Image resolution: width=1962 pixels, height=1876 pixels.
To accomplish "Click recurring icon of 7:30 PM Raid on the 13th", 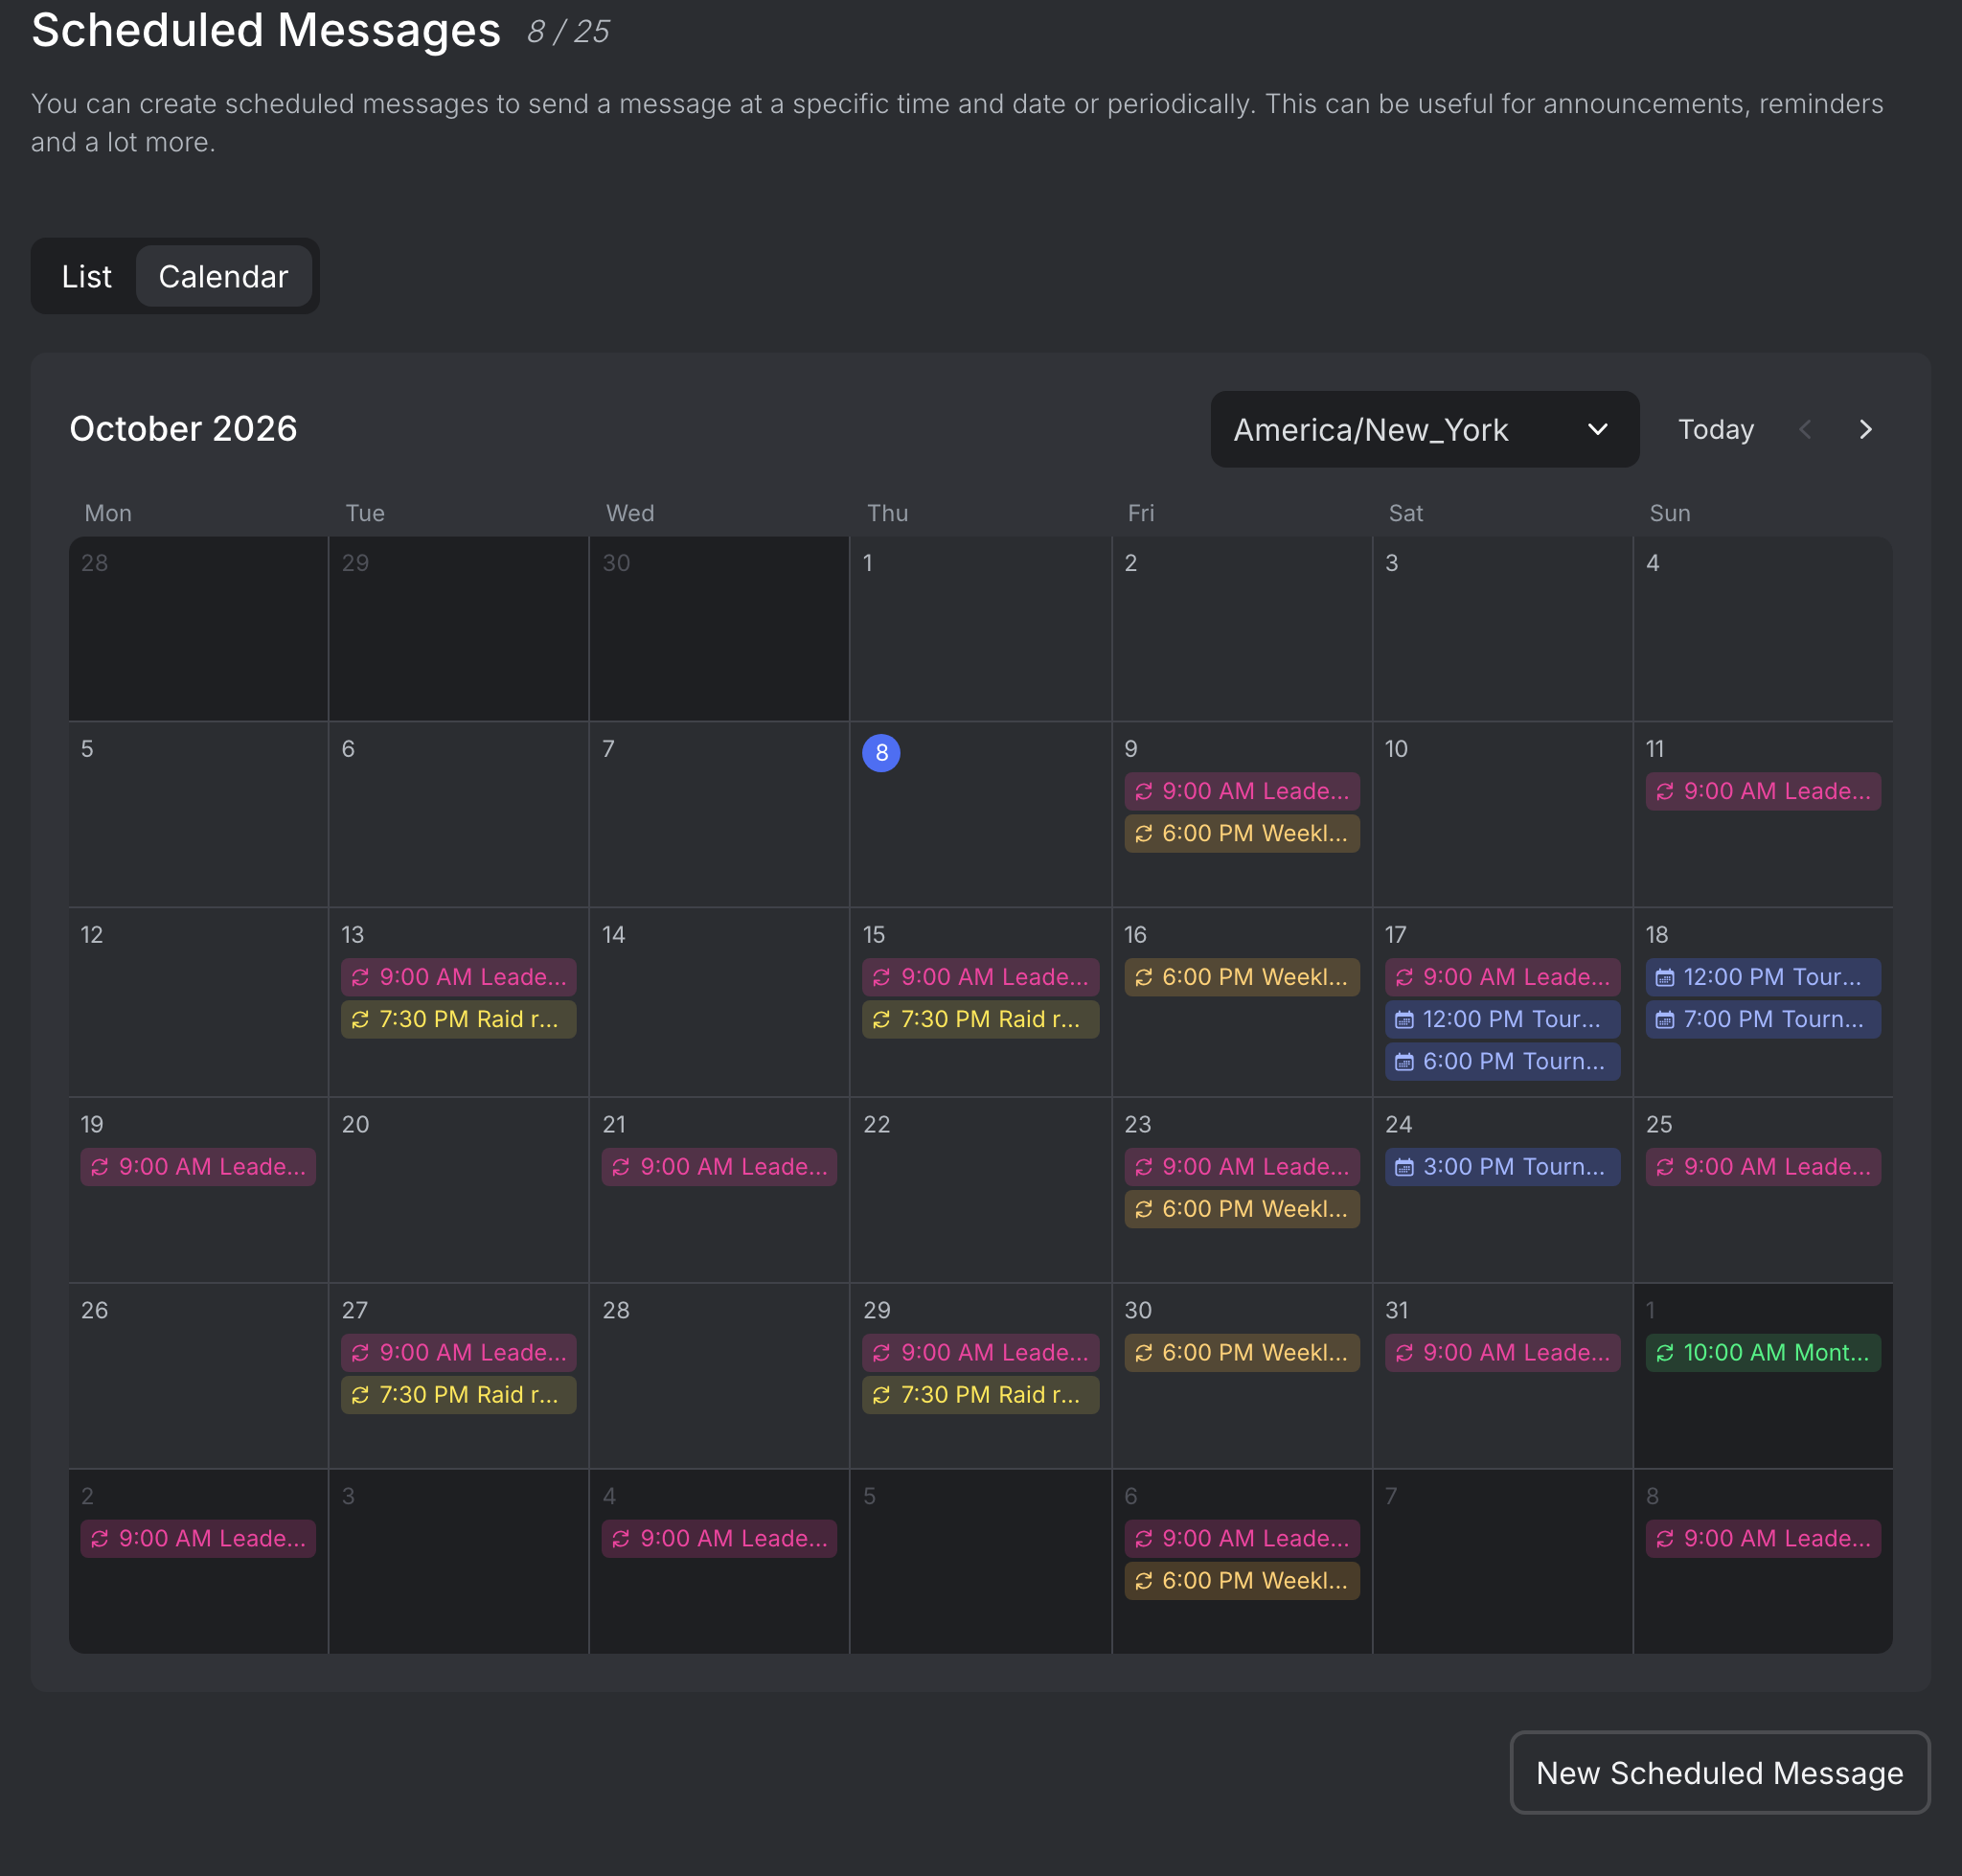I will coord(360,1019).
